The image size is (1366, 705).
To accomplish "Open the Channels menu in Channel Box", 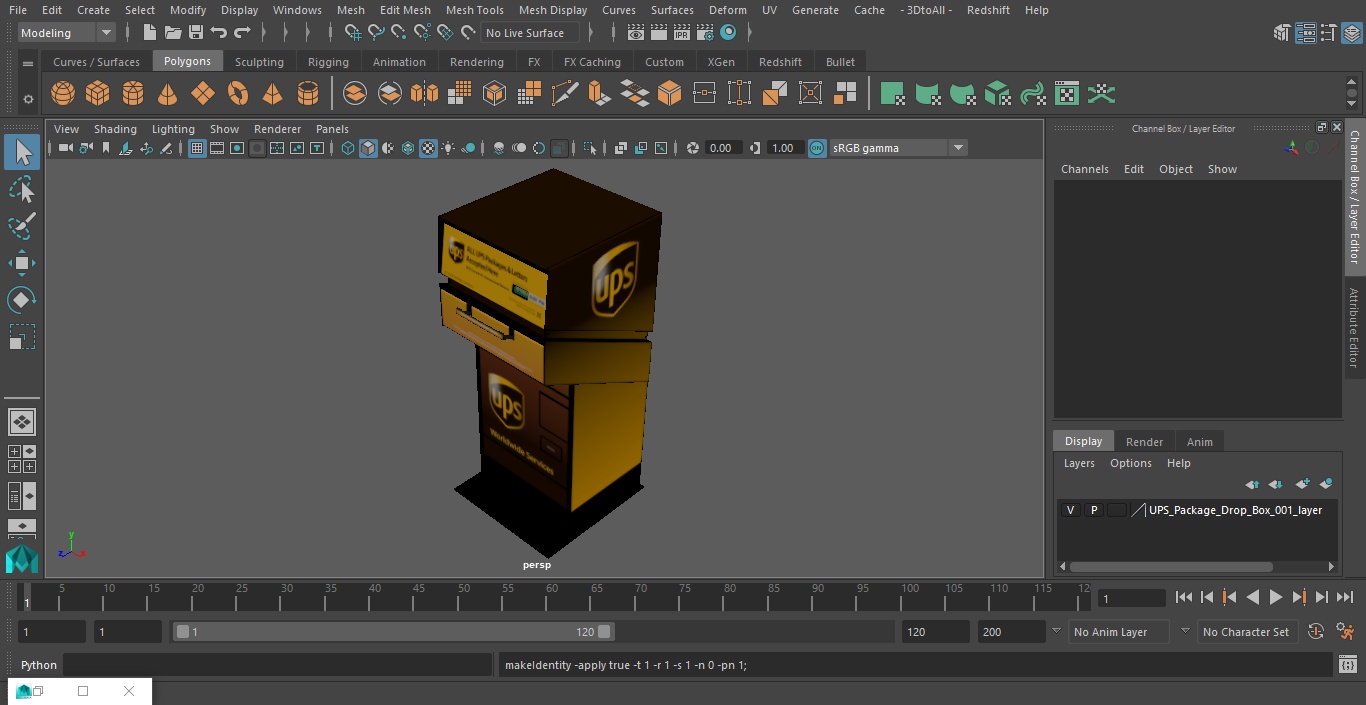I will click(x=1084, y=169).
